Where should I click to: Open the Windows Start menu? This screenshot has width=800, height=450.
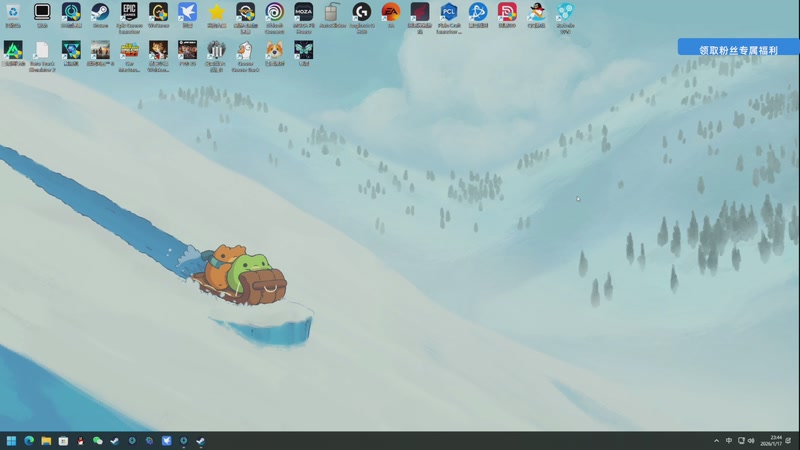[x=11, y=440]
